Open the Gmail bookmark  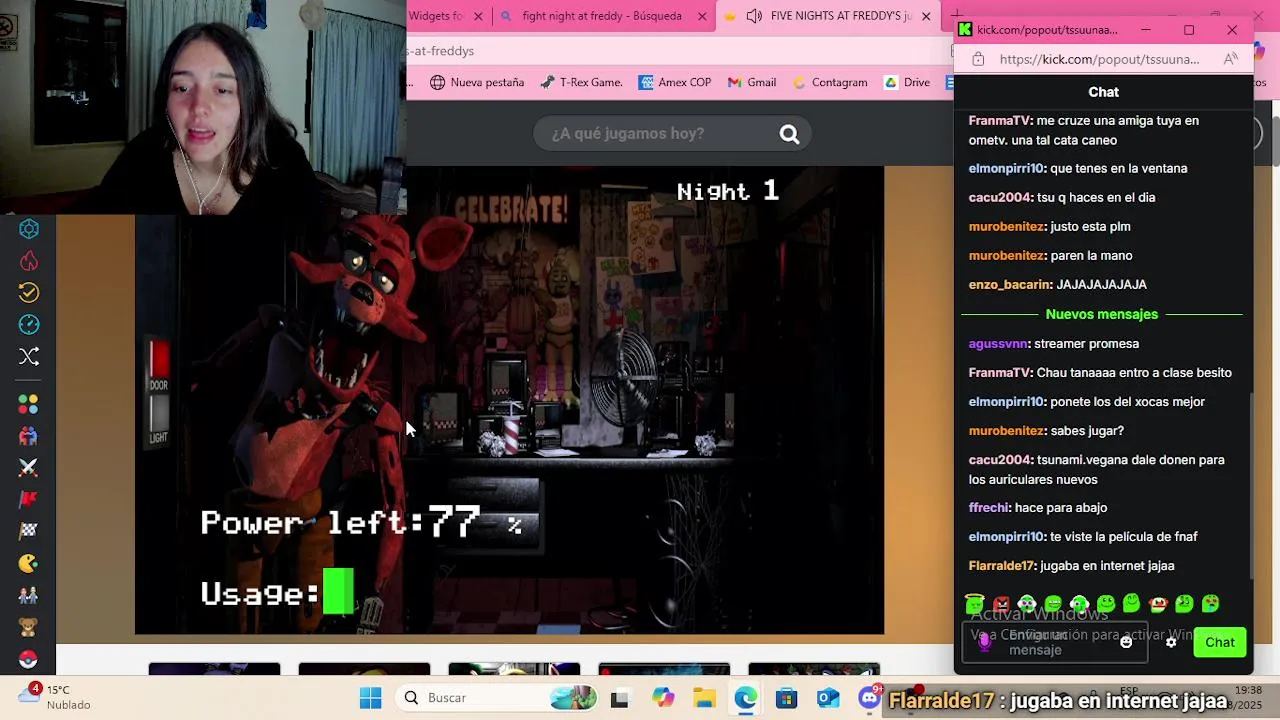(x=752, y=83)
